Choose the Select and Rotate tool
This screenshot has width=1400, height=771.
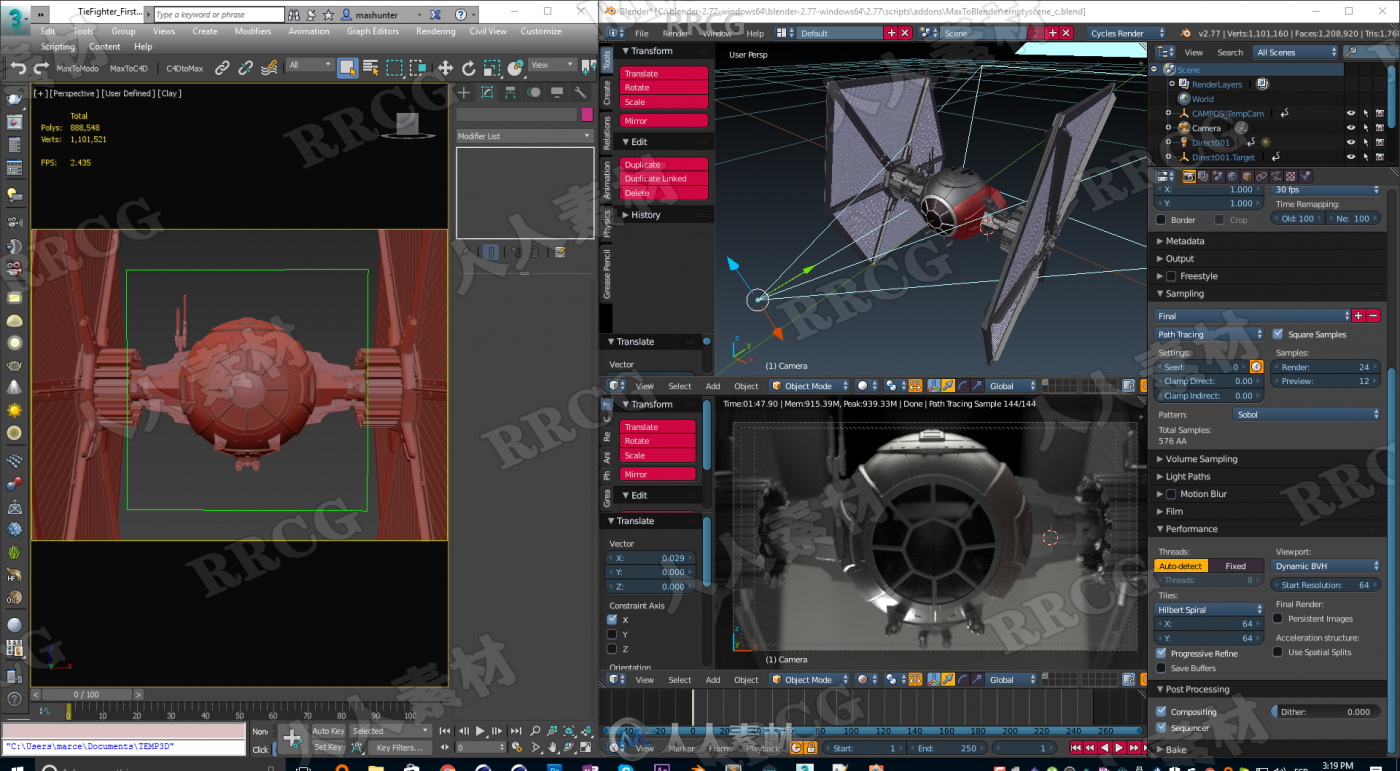468,68
